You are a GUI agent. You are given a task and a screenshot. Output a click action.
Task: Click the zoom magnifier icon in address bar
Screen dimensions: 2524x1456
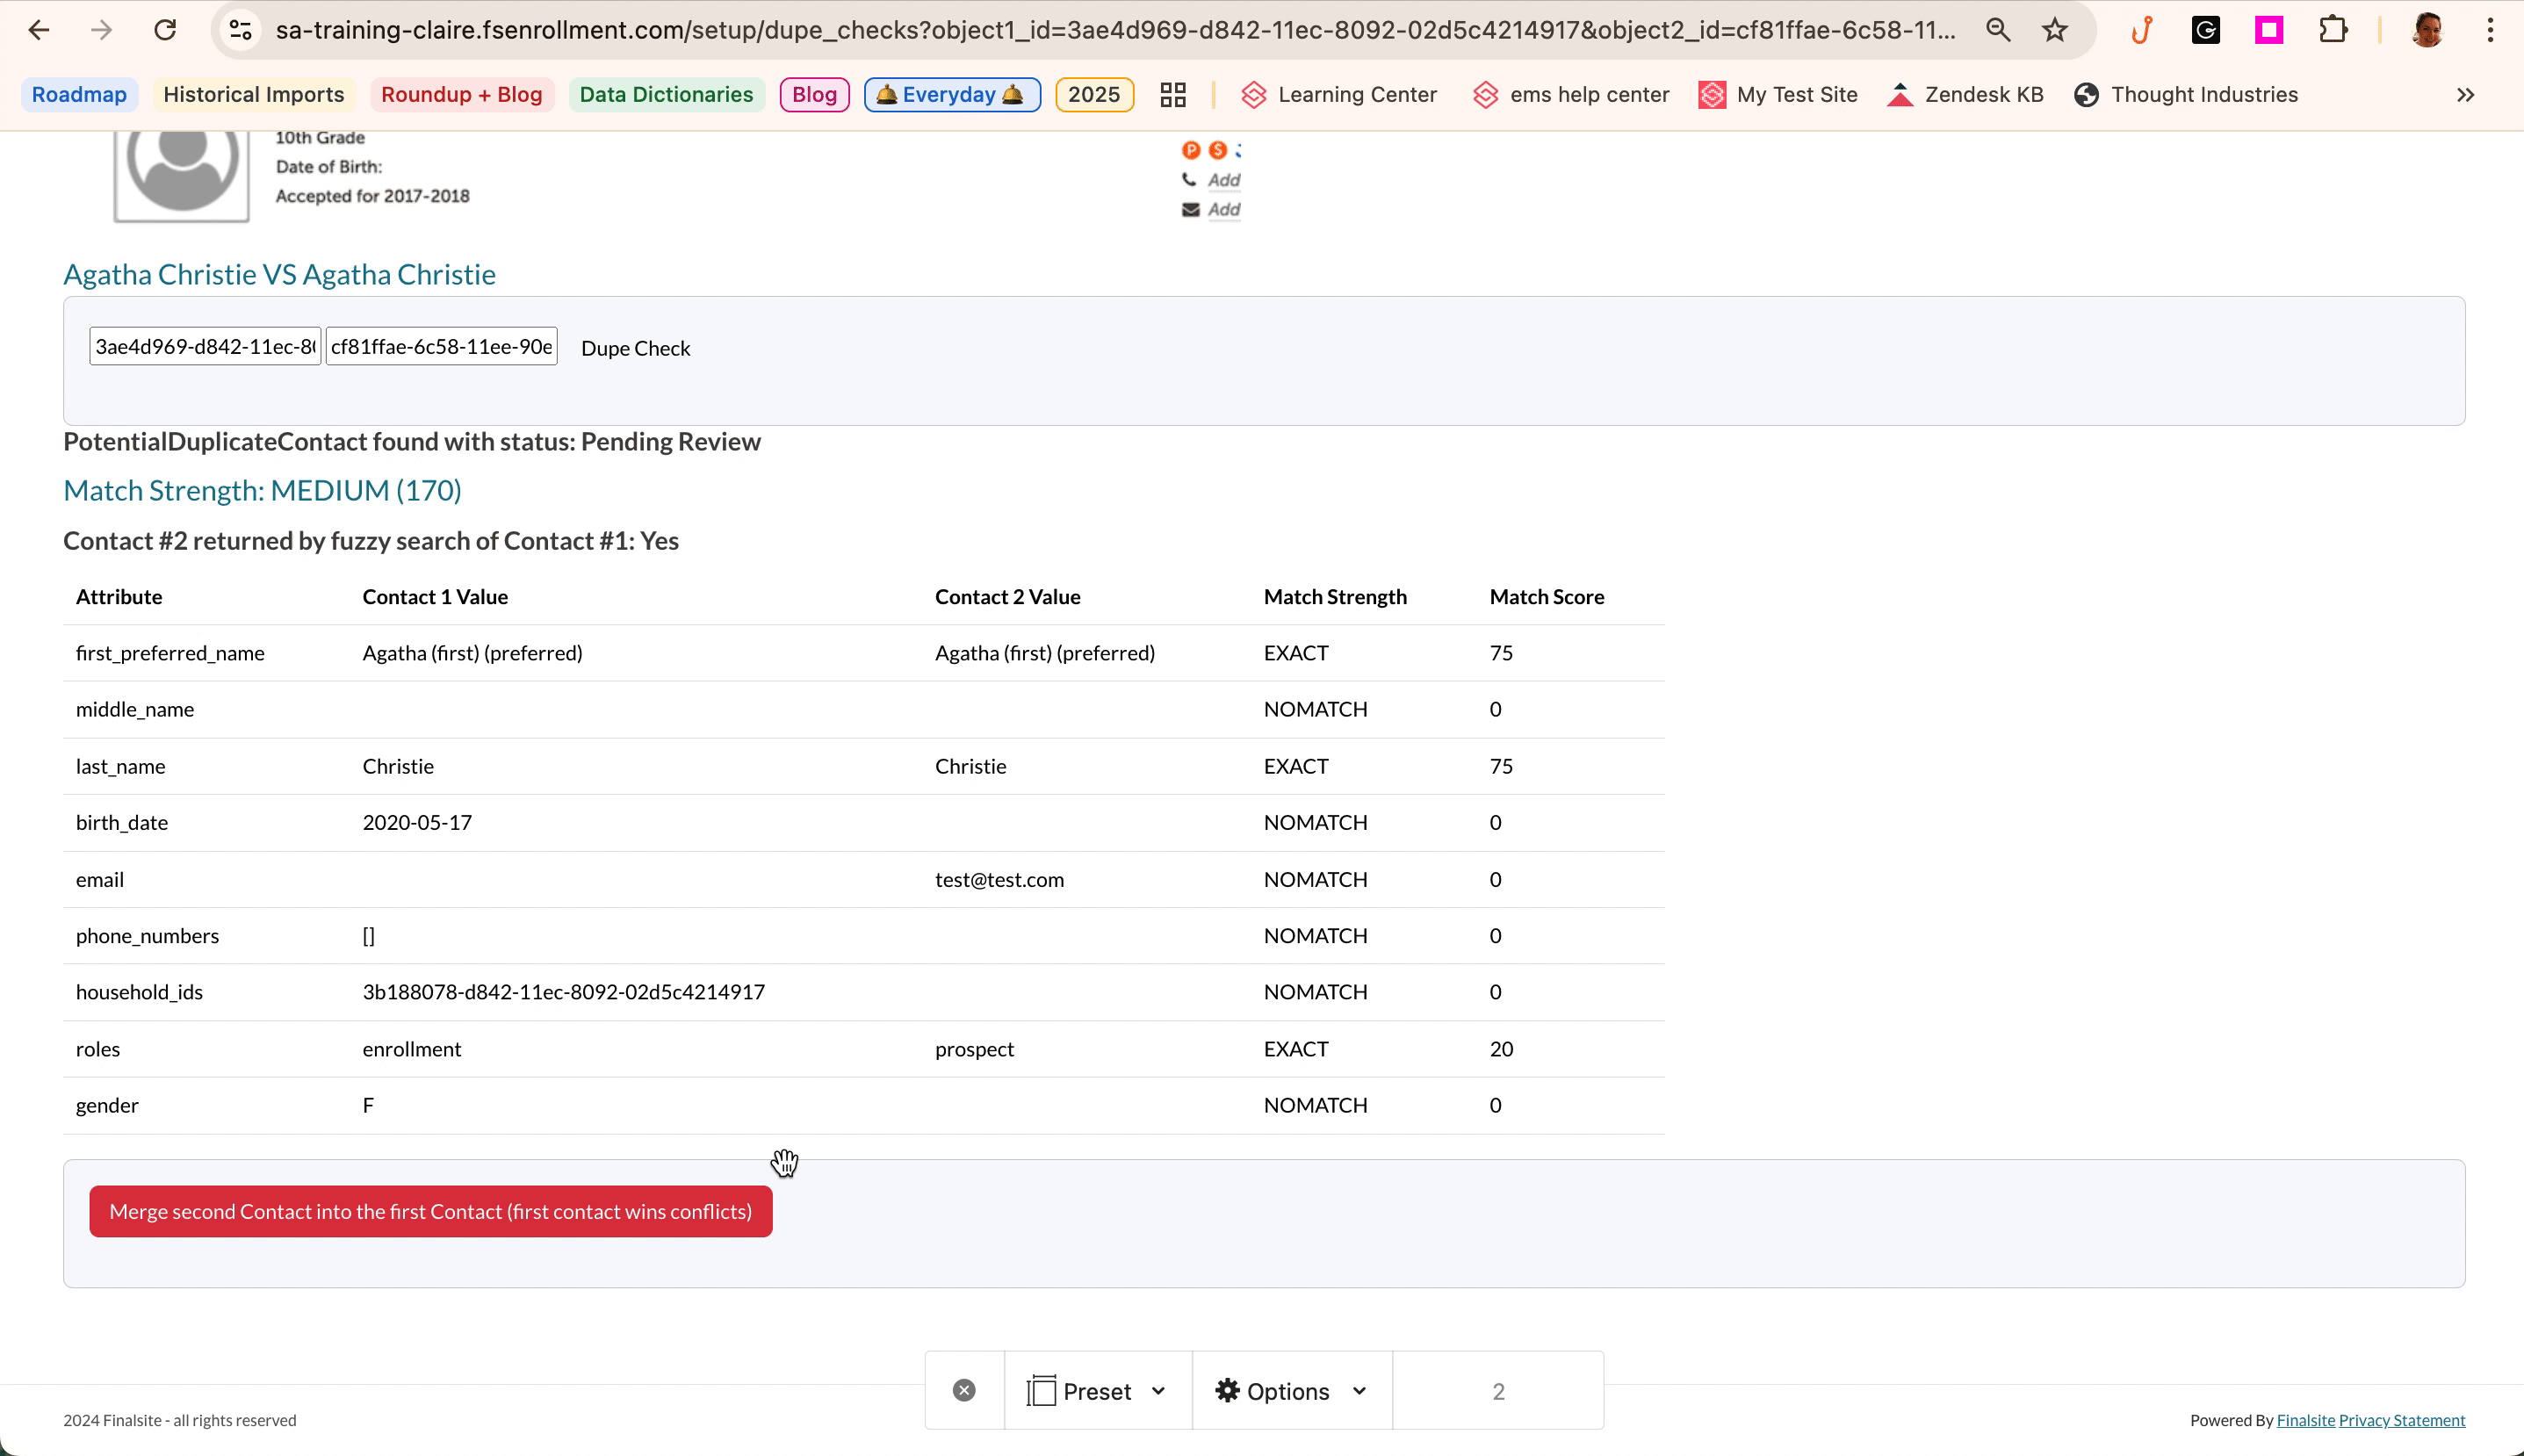[1998, 30]
